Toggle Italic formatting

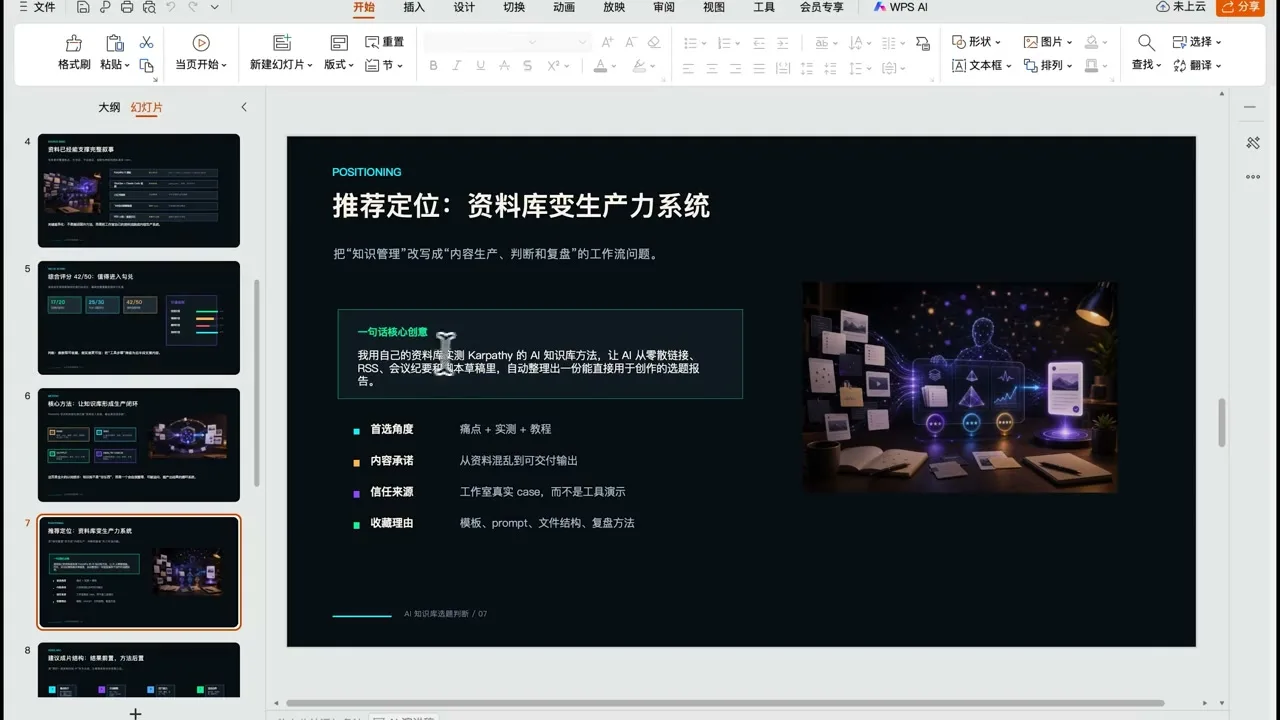[x=457, y=66]
